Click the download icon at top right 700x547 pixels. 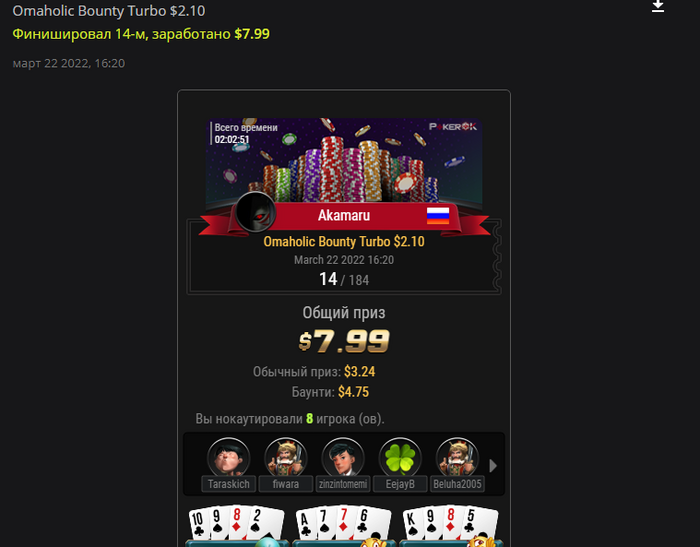tap(658, 6)
